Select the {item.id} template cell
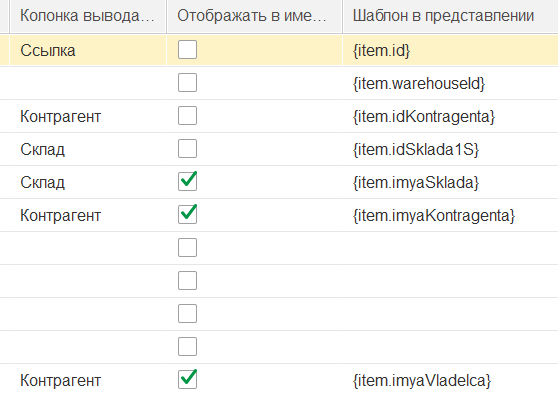 pos(450,50)
